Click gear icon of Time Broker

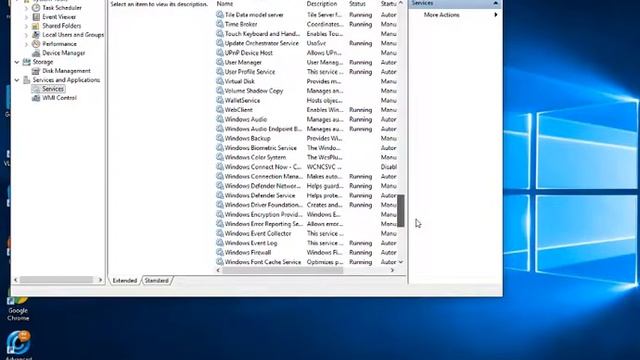pos(220,24)
